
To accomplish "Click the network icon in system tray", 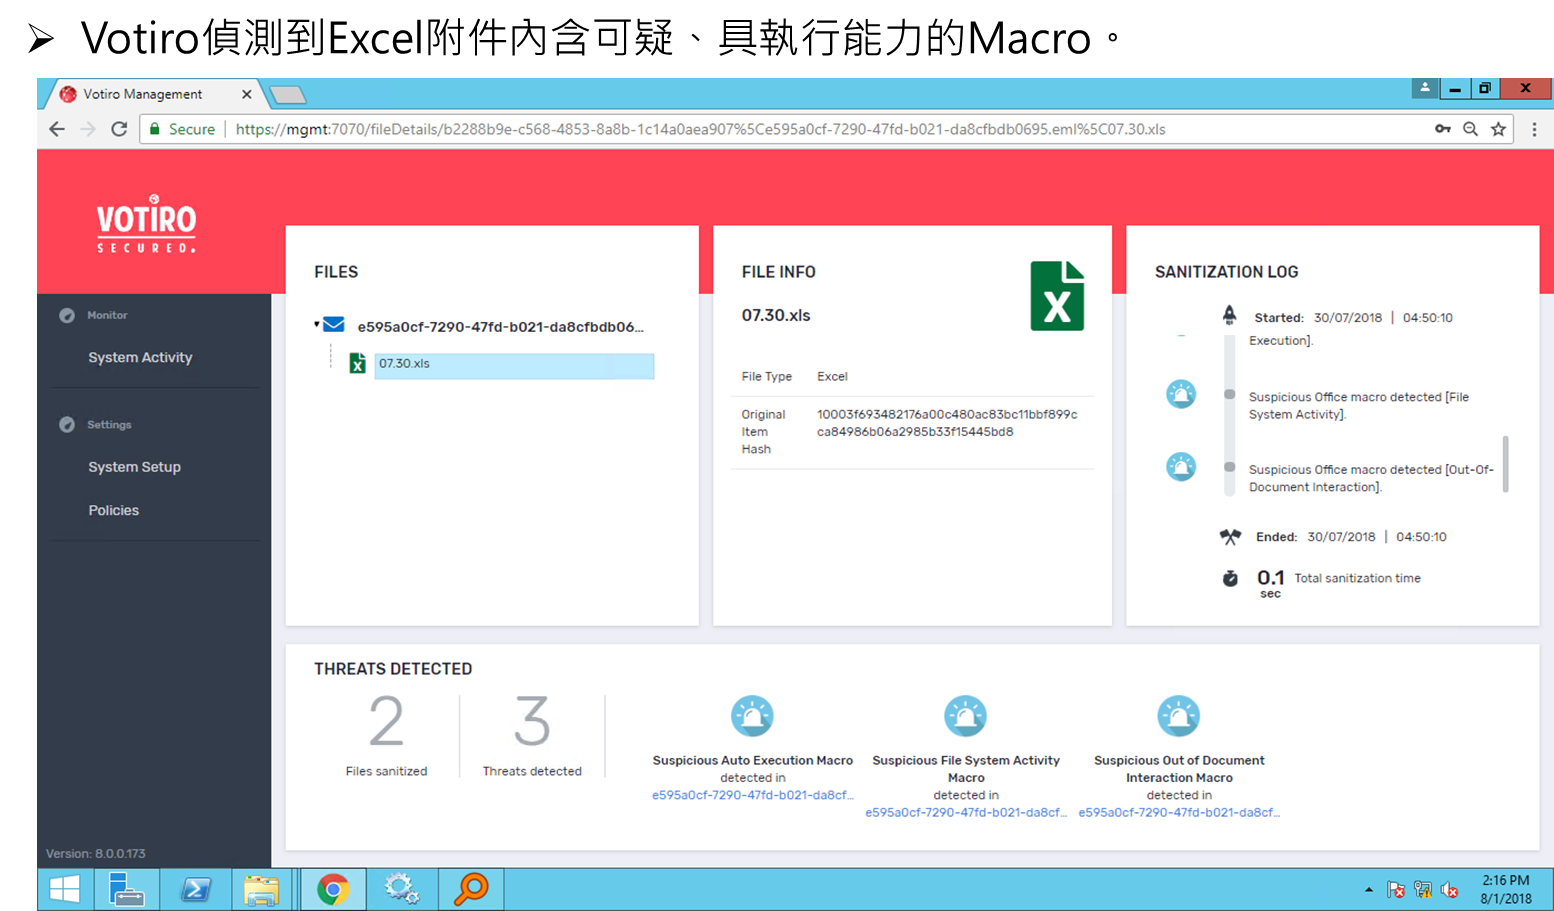I will click(x=1423, y=890).
